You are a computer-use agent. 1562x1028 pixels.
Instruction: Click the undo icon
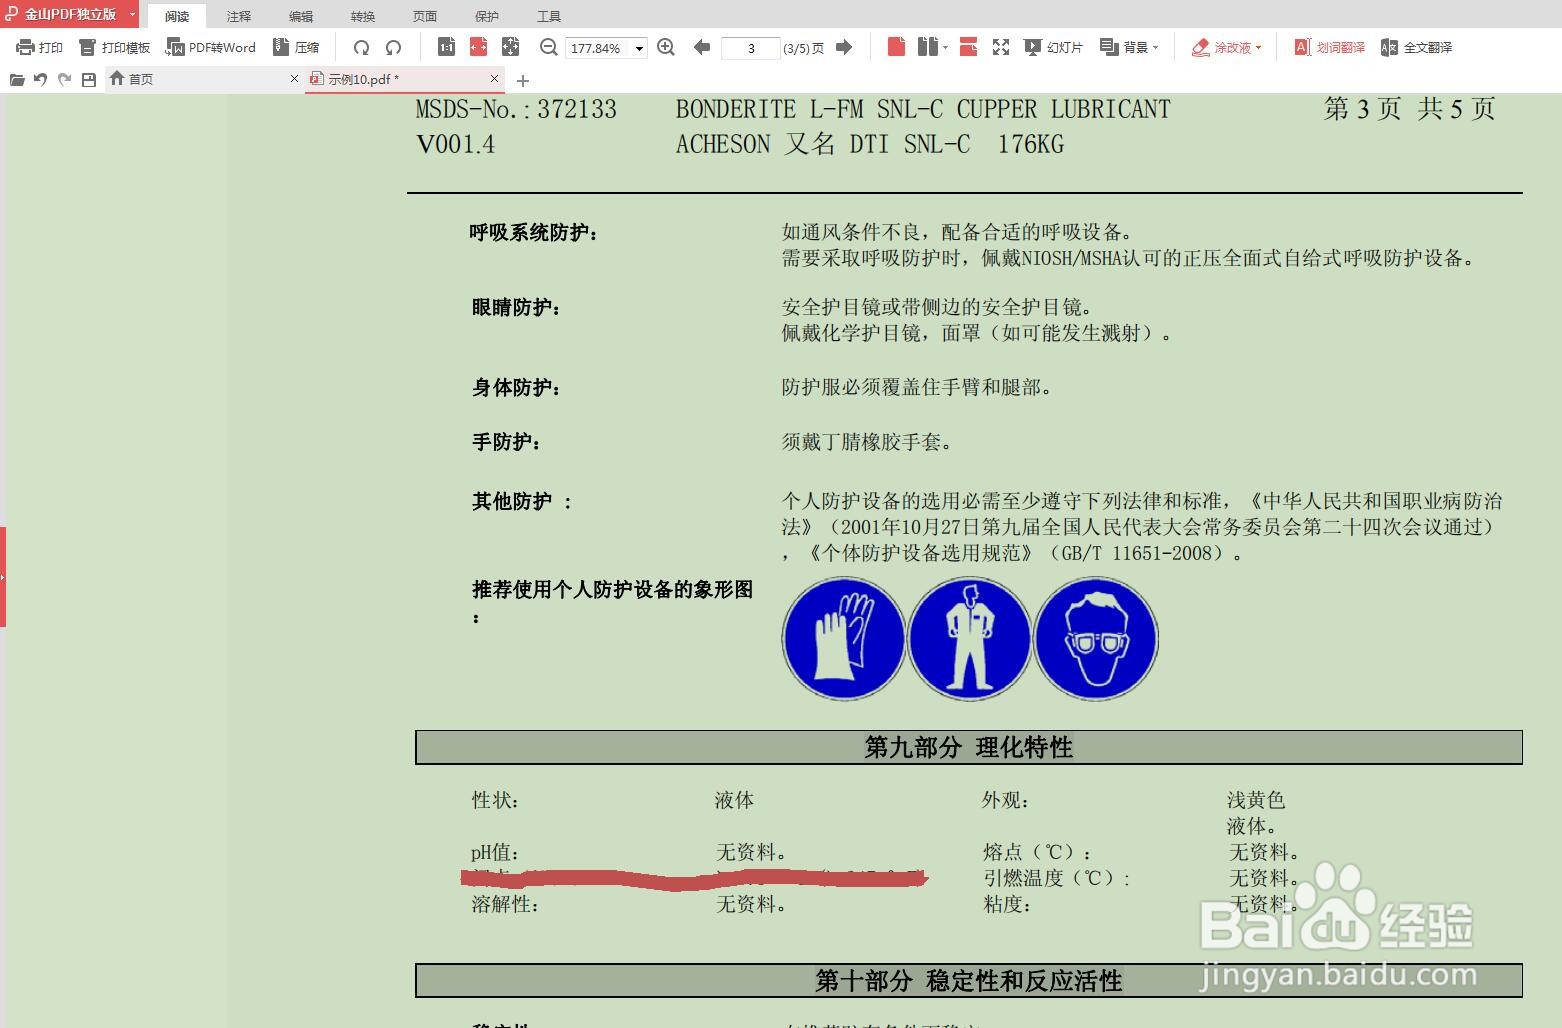(41, 79)
